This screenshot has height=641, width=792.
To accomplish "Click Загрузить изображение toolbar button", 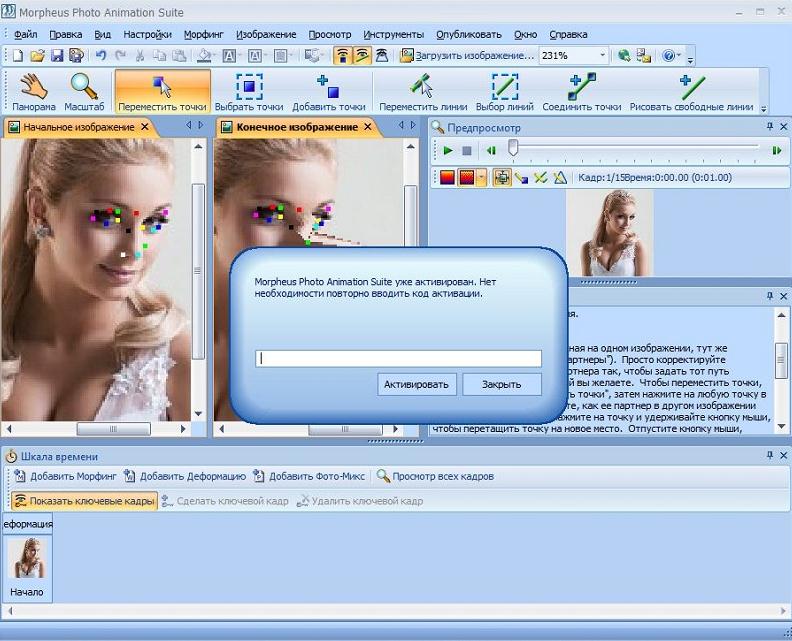I will [466, 56].
